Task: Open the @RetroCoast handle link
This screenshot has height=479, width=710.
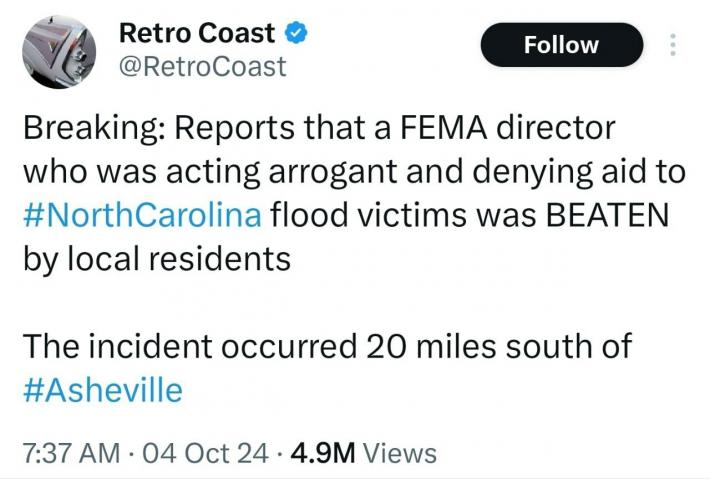Action: point(203,66)
